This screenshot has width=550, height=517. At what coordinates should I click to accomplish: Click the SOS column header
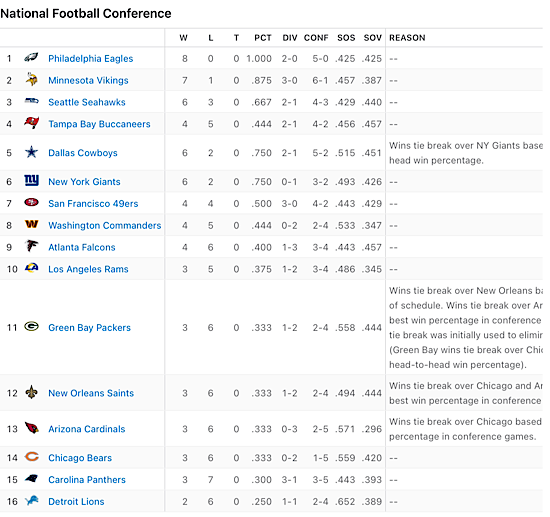point(346,38)
